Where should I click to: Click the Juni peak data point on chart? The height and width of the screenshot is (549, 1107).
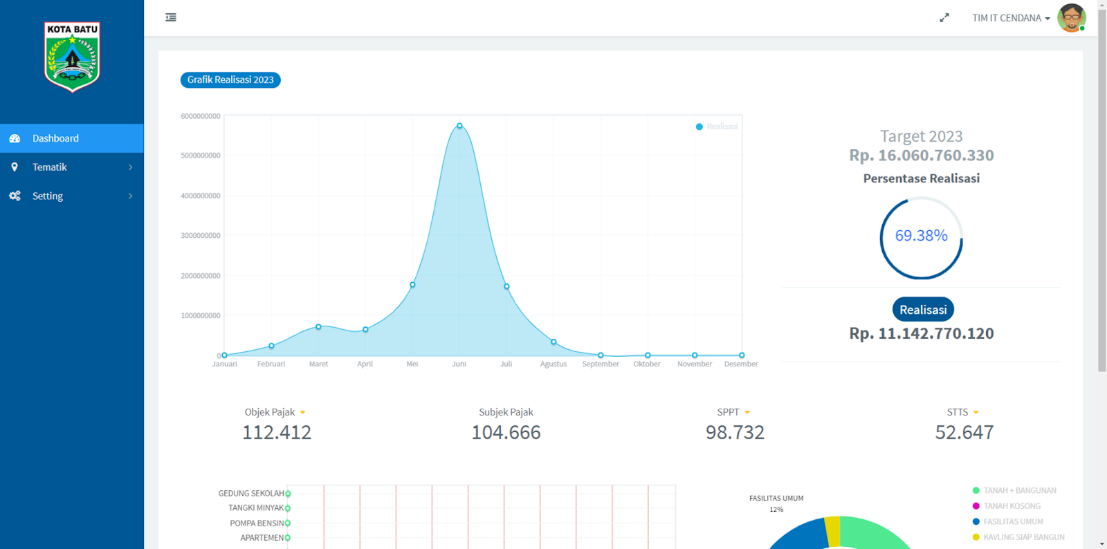point(459,126)
